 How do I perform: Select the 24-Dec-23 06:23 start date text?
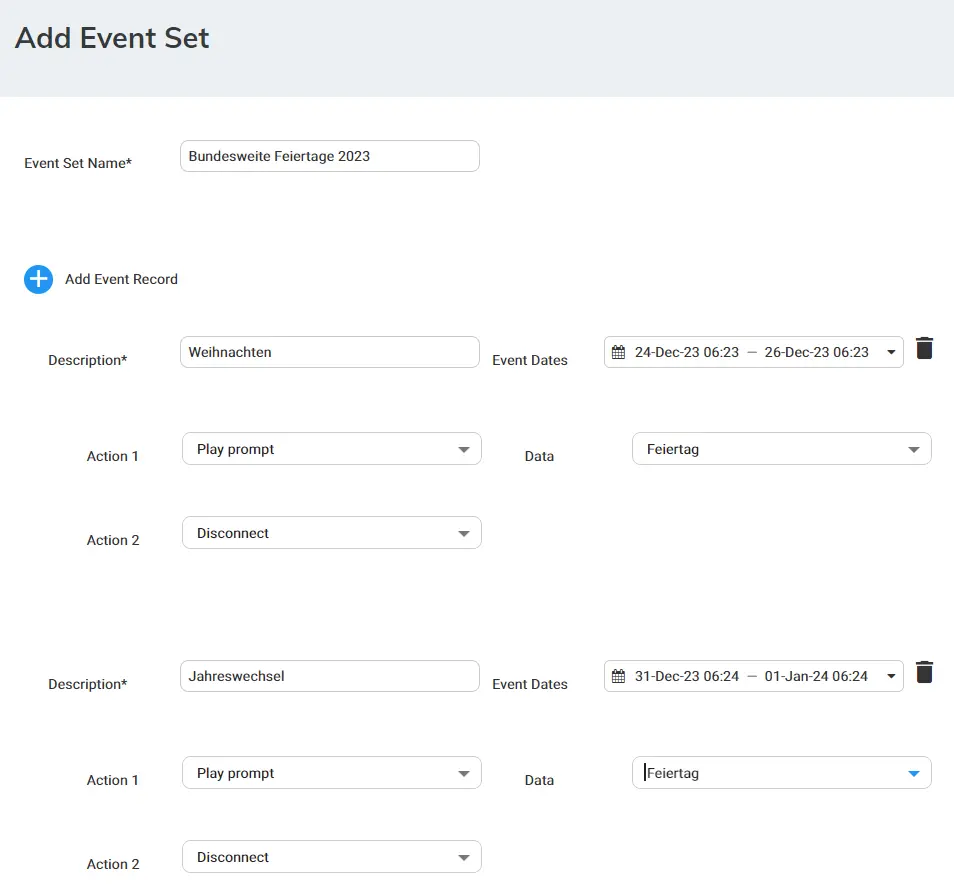point(686,352)
